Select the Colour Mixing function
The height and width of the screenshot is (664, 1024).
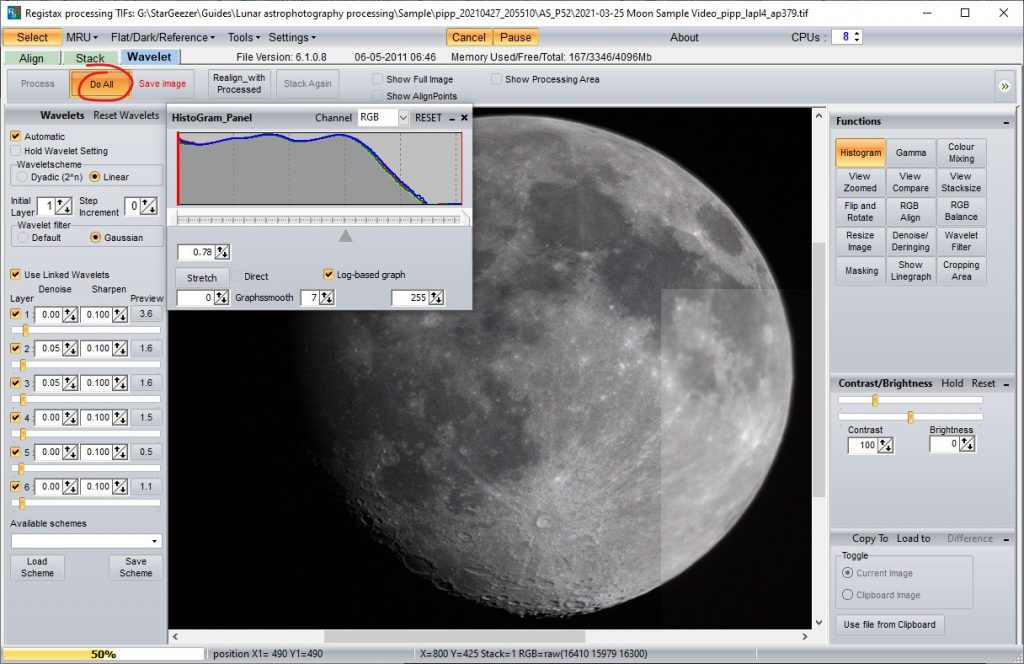[960, 152]
